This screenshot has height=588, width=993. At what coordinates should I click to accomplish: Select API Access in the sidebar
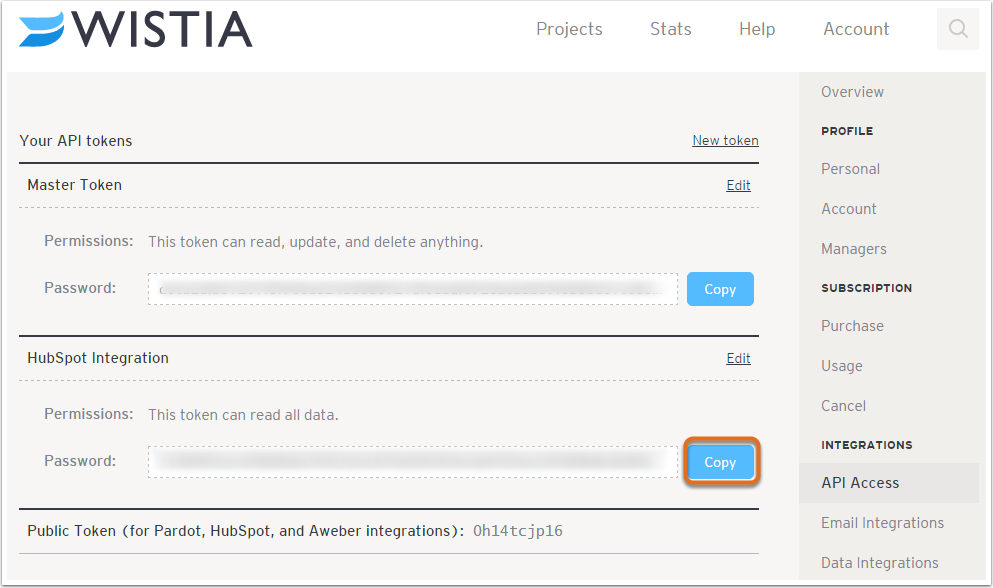889,483
